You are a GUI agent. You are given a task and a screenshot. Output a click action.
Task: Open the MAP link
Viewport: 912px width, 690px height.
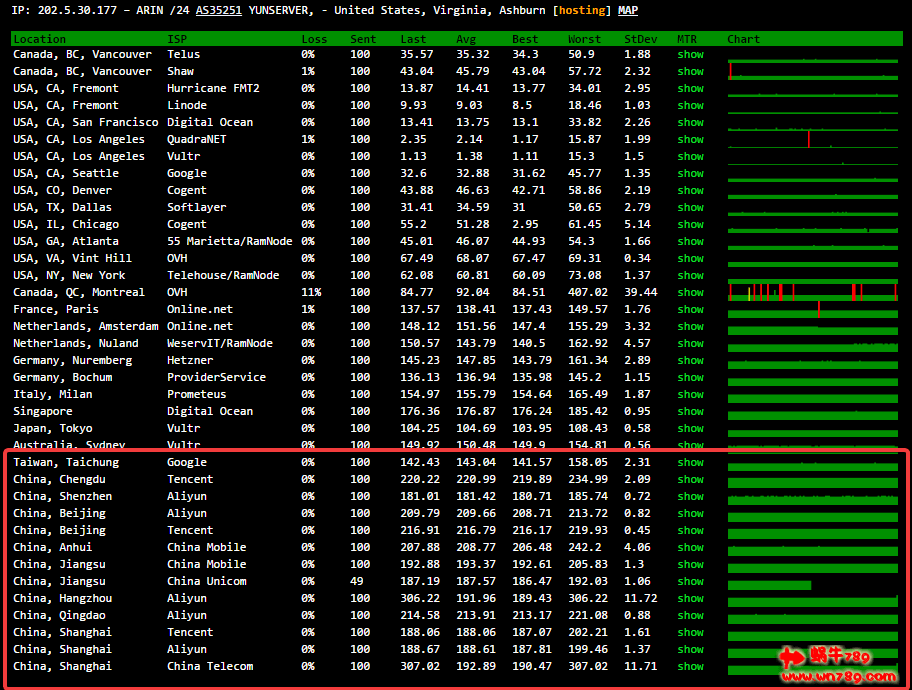[628, 10]
